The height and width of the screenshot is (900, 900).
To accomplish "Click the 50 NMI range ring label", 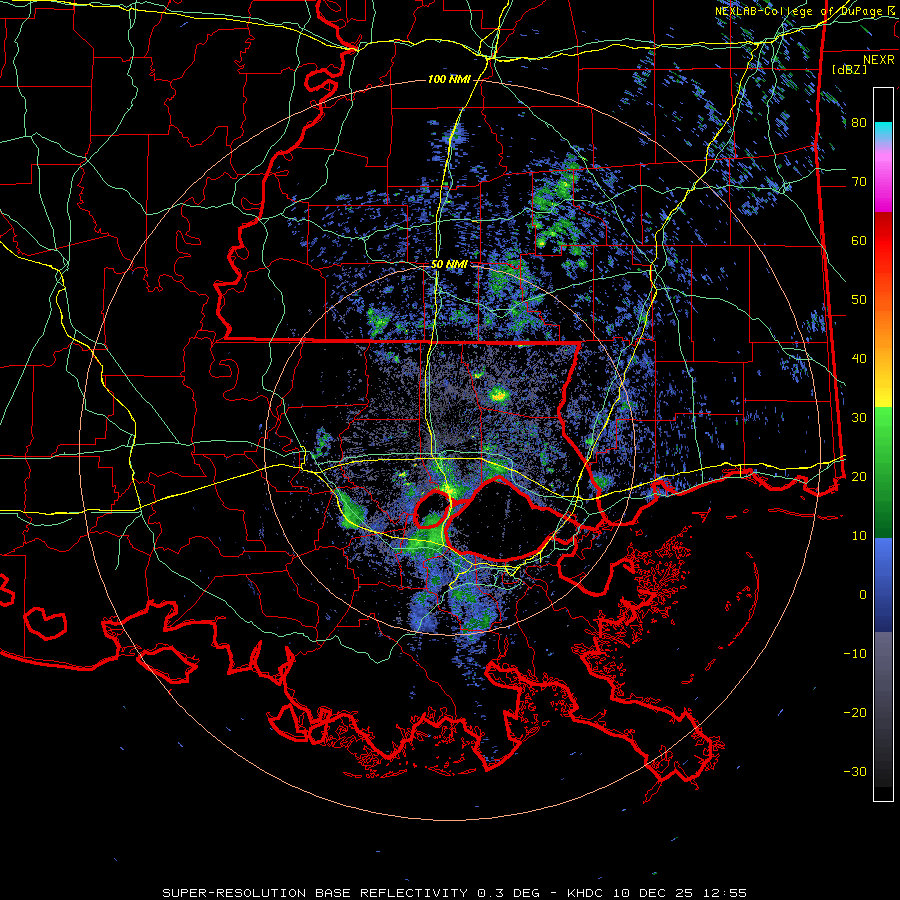I will [x=449, y=265].
